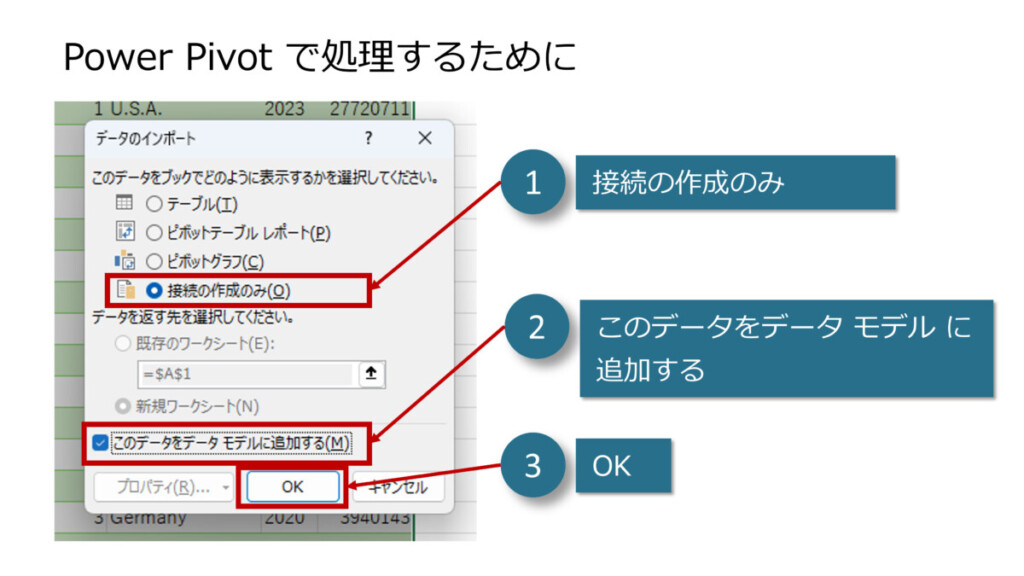Screen dimensions: 1024x576
Task: Close the データのインポート dialog
Action: point(425,138)
